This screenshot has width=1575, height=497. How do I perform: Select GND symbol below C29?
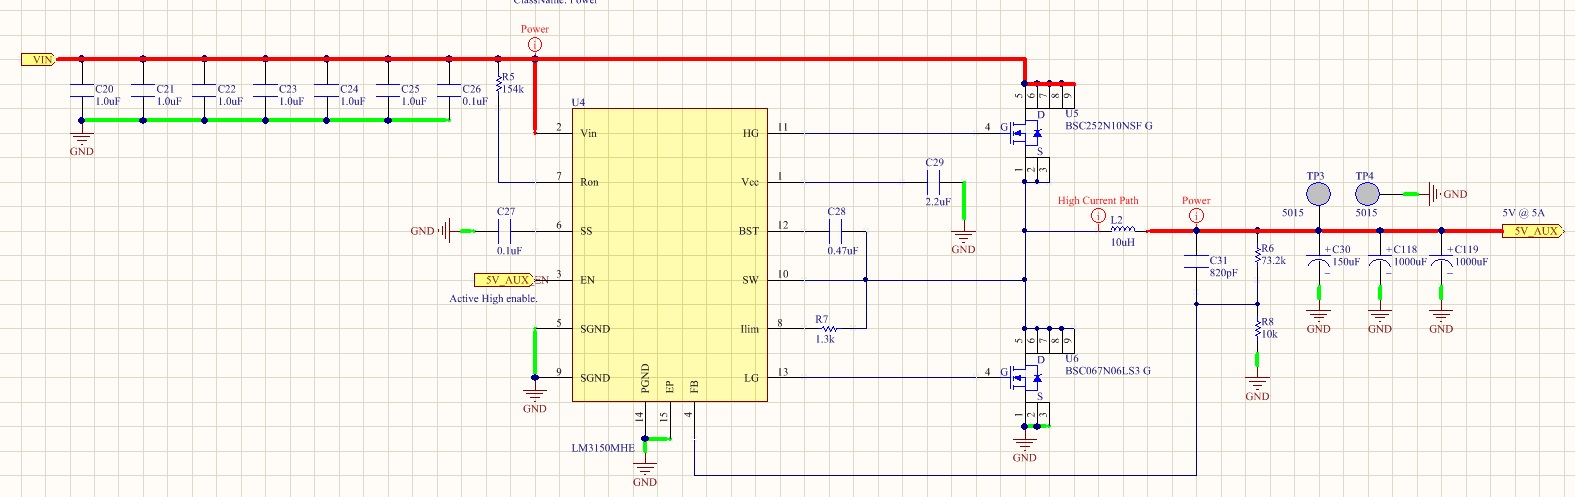pyautogui.click(x=963, y=237)
